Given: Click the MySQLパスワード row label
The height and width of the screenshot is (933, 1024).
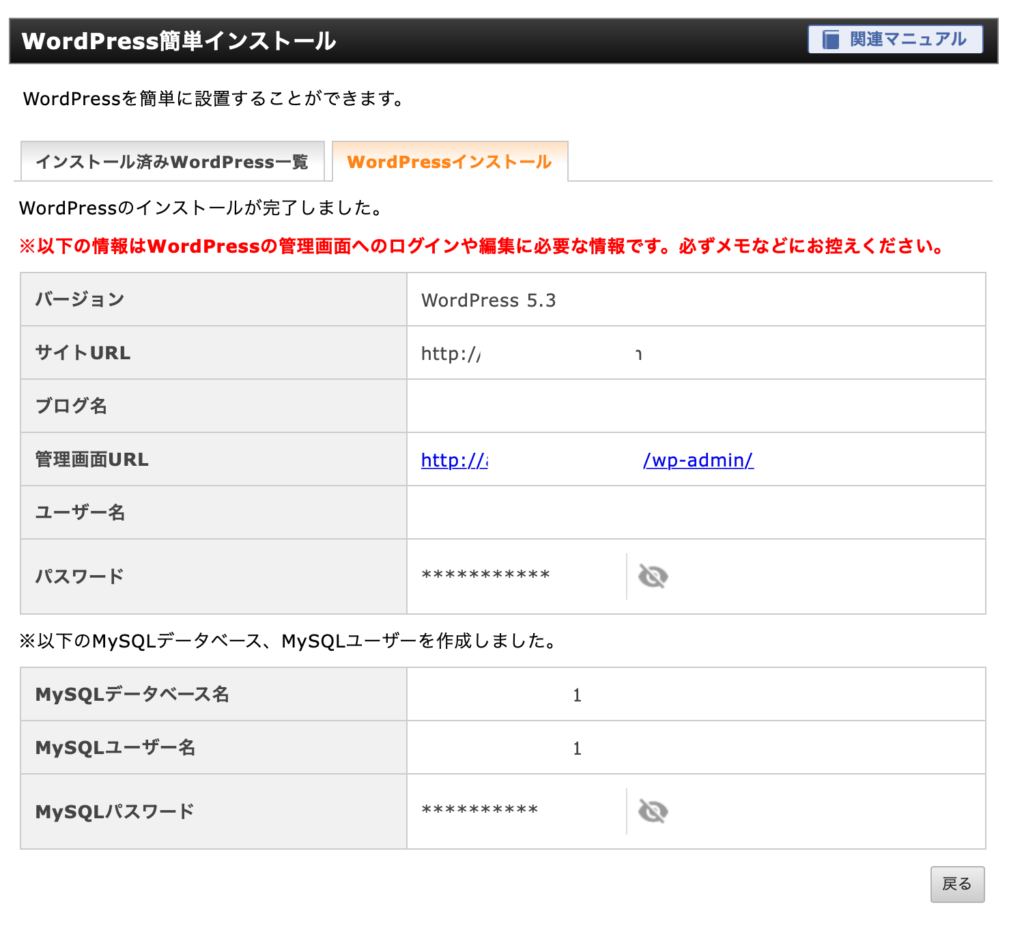Looking at the screenshot, I should [x=114, y=812].
